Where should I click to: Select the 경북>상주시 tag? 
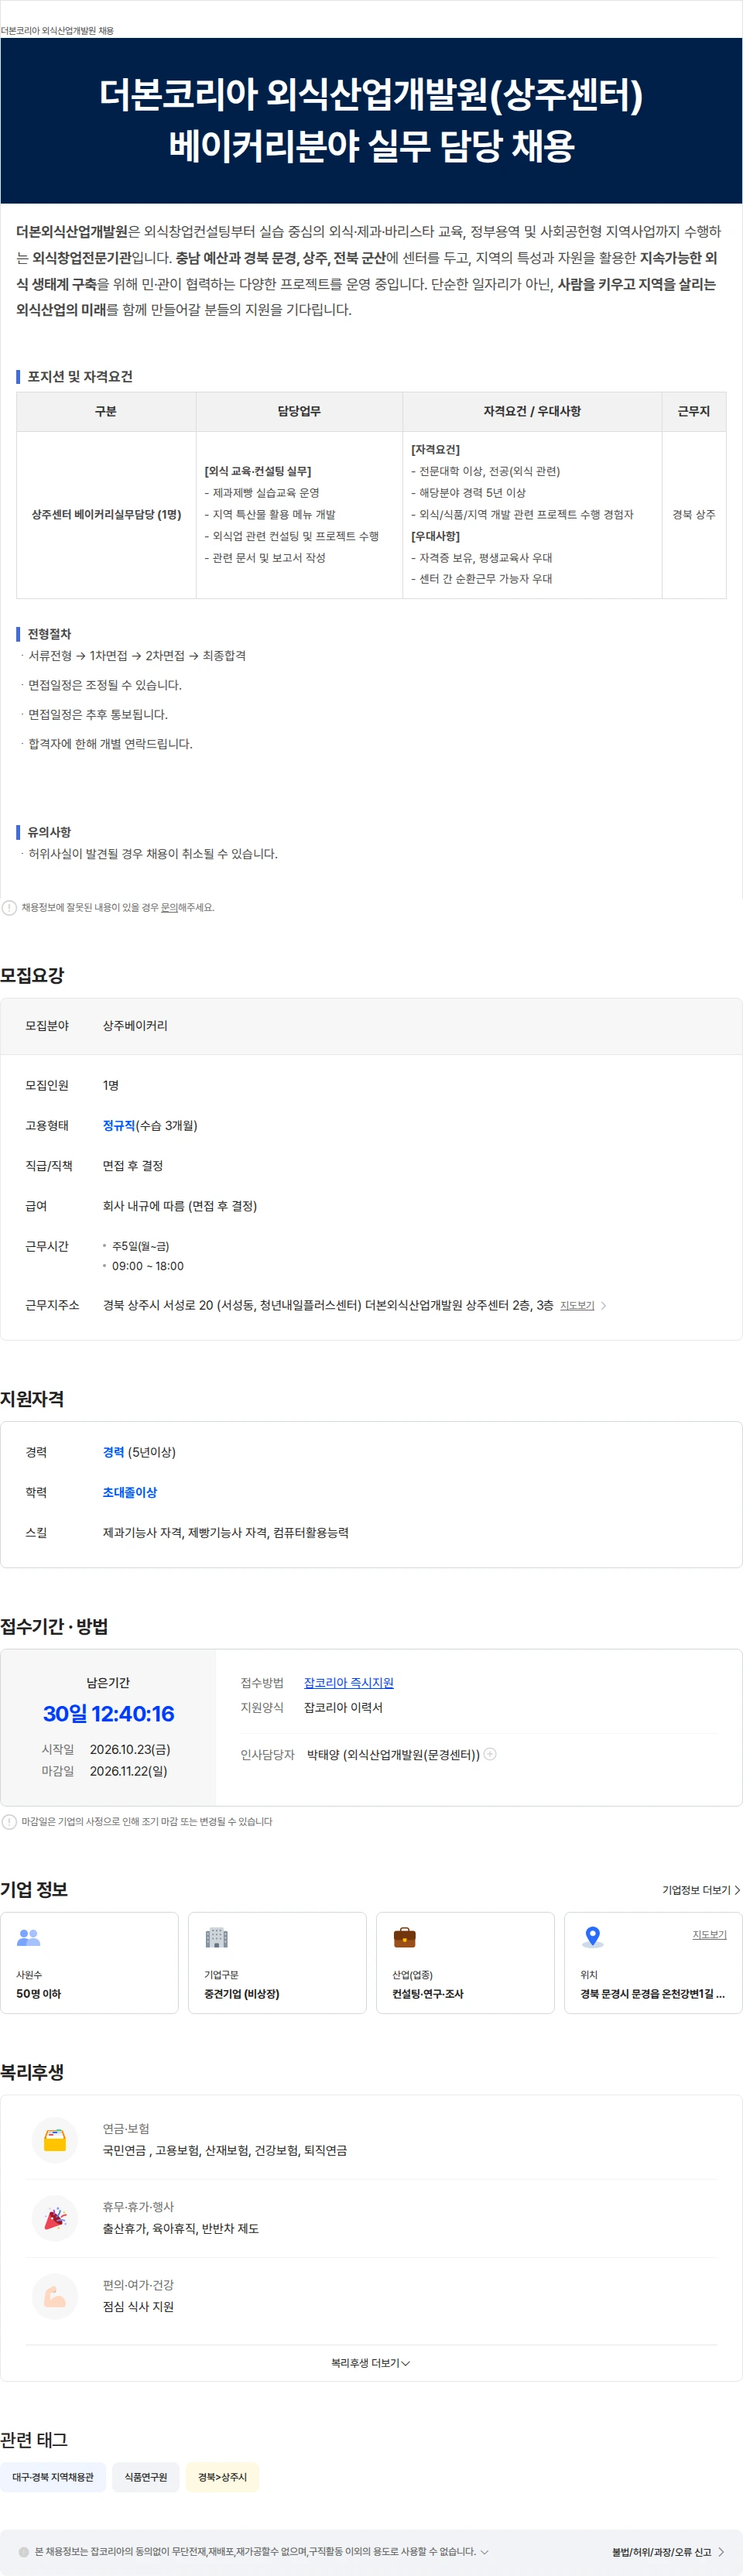click(222, 2476)
